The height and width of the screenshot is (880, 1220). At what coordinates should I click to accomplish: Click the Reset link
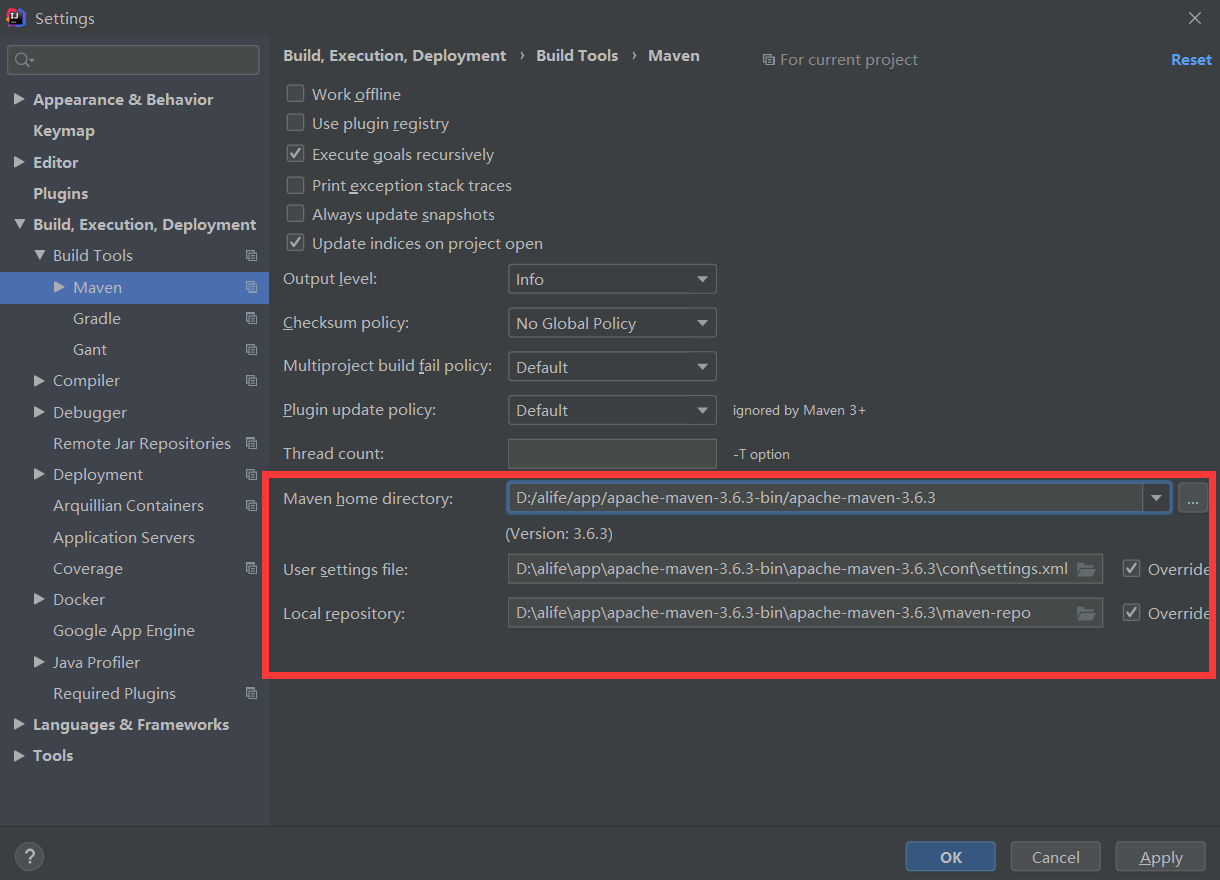coord(1191,60)
